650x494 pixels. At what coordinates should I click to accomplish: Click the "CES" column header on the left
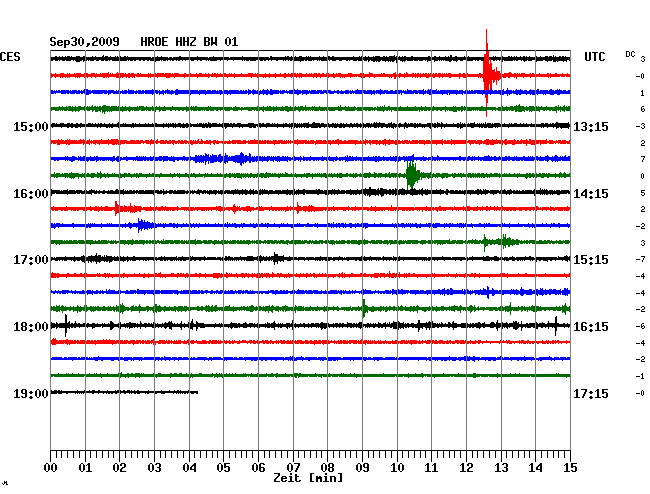[10, 57]
